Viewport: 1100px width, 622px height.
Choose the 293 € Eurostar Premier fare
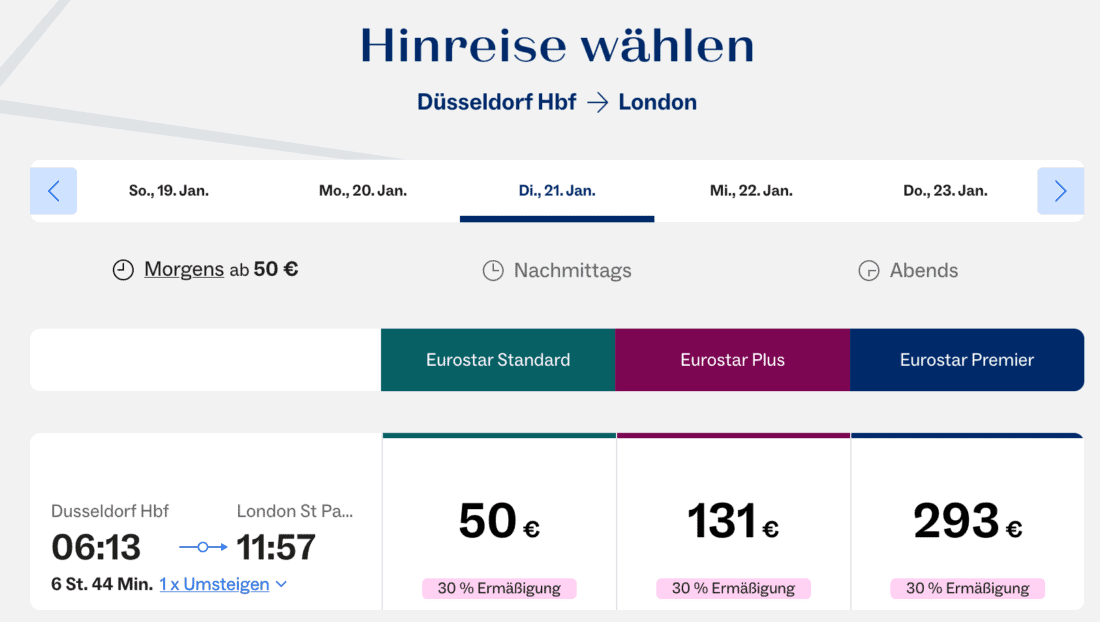[967, 523]
